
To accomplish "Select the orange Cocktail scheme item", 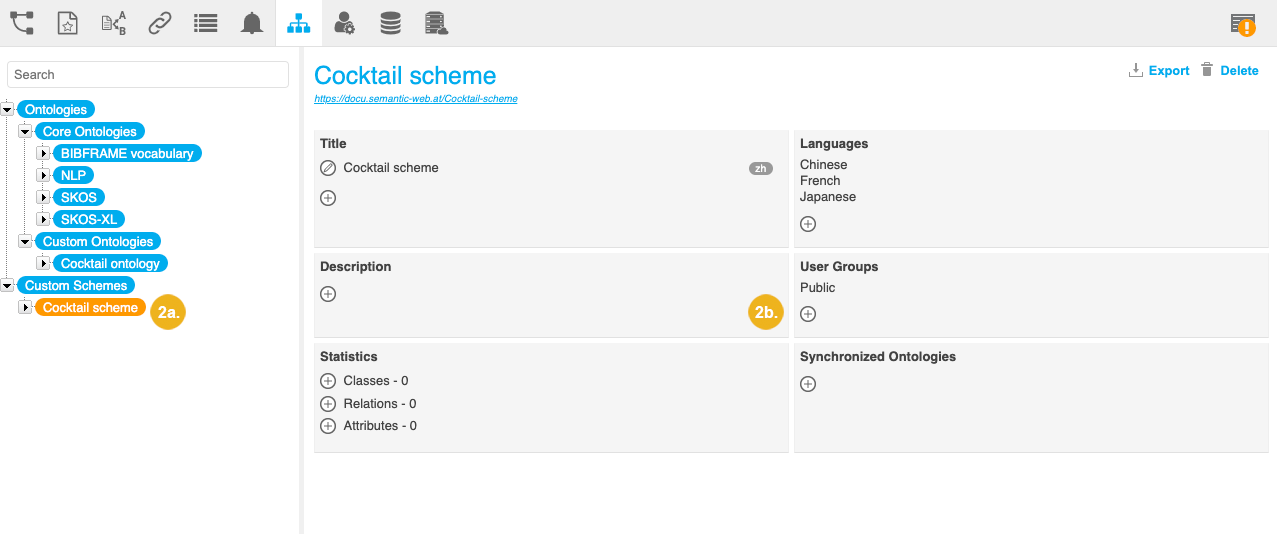I will pyautogui.click(x=90, y=307).
